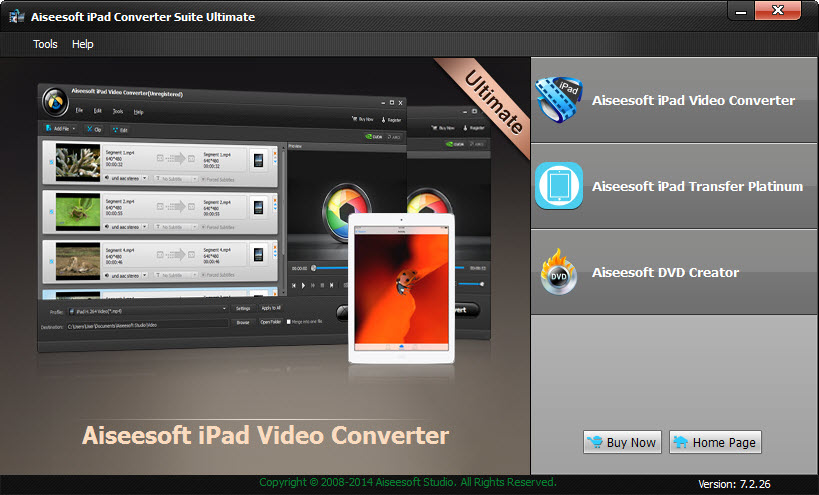Screen dimensions: 819x495
Task: Click the application icon in title bar
Action: click(x=16, y=16)
